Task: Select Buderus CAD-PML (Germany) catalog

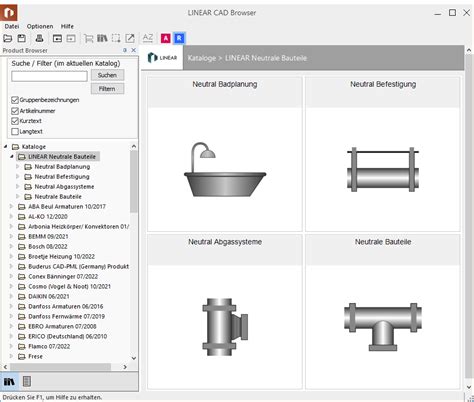Action: [x=79, y=266]
